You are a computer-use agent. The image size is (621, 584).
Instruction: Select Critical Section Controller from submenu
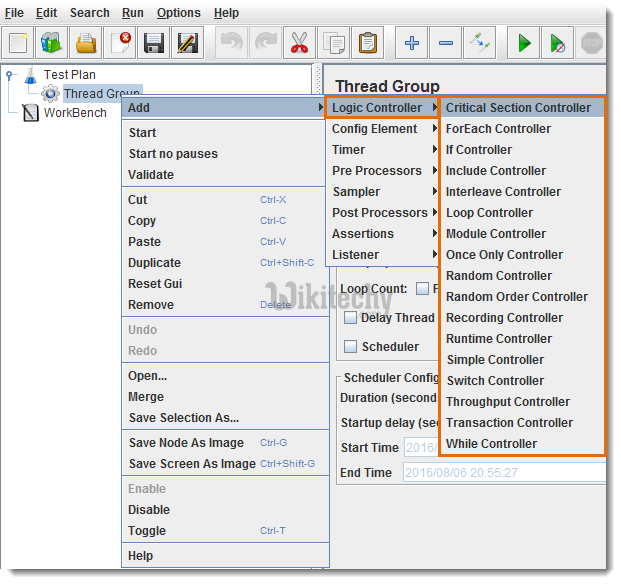(x=518, y=108)
